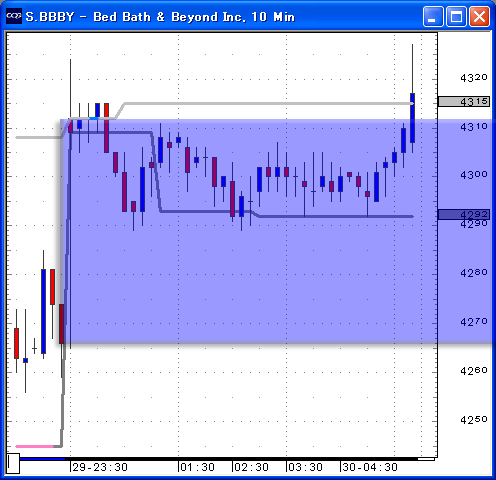Click the CQG icon in title bar
Image resolution: width=496 pixels, height=480 pixels.
14,16
